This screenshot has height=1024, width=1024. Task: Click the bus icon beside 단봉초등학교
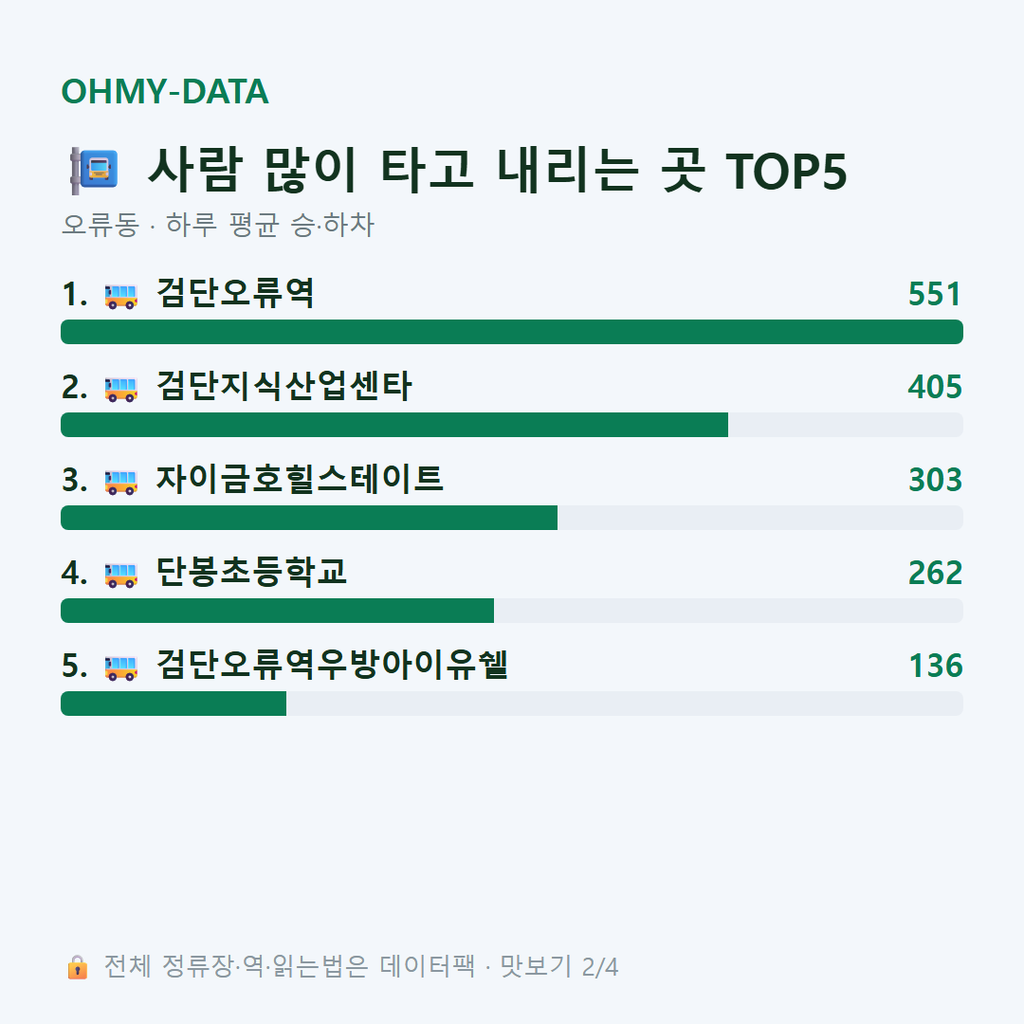[x=121, y=575]
